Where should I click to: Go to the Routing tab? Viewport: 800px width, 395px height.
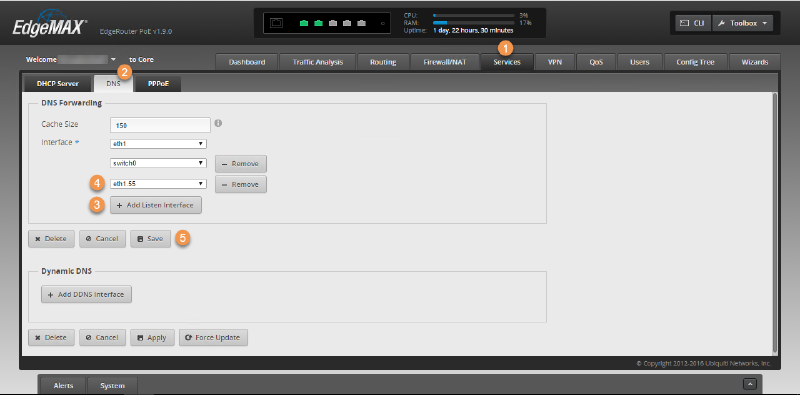(x=383, y=62)
